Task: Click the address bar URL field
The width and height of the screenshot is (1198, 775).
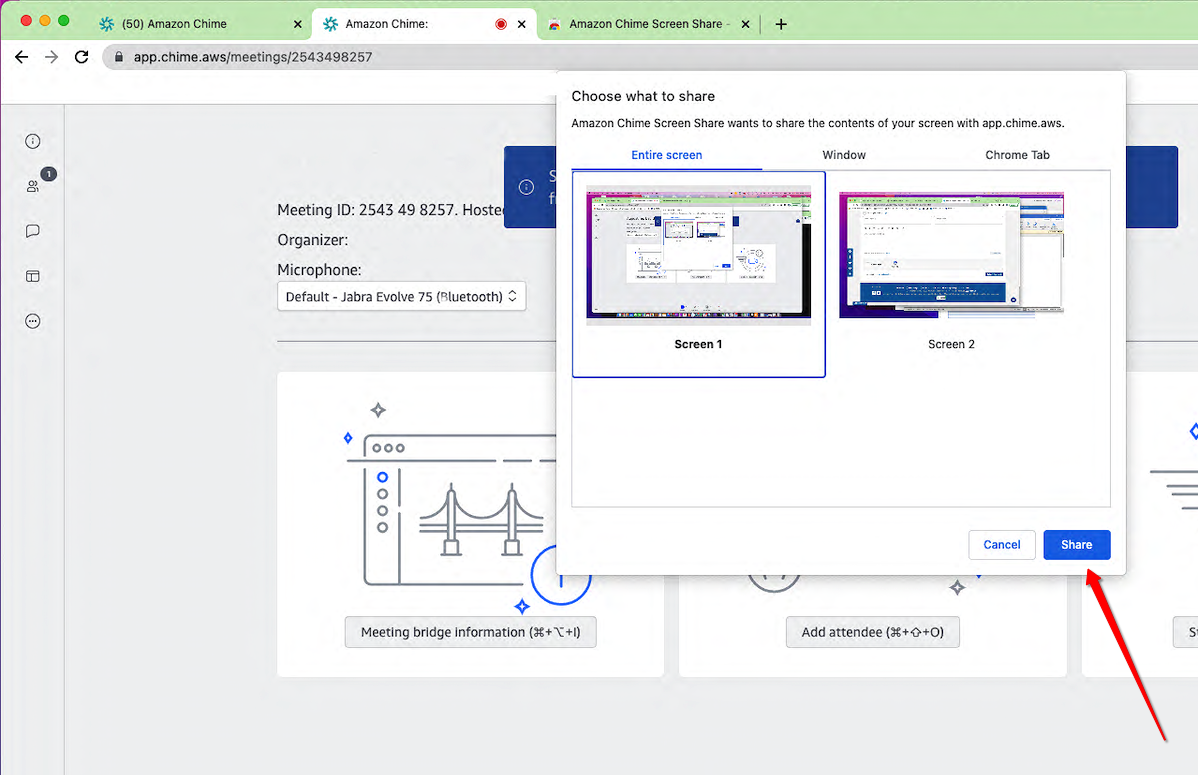Action: click(x=649, y=57)
